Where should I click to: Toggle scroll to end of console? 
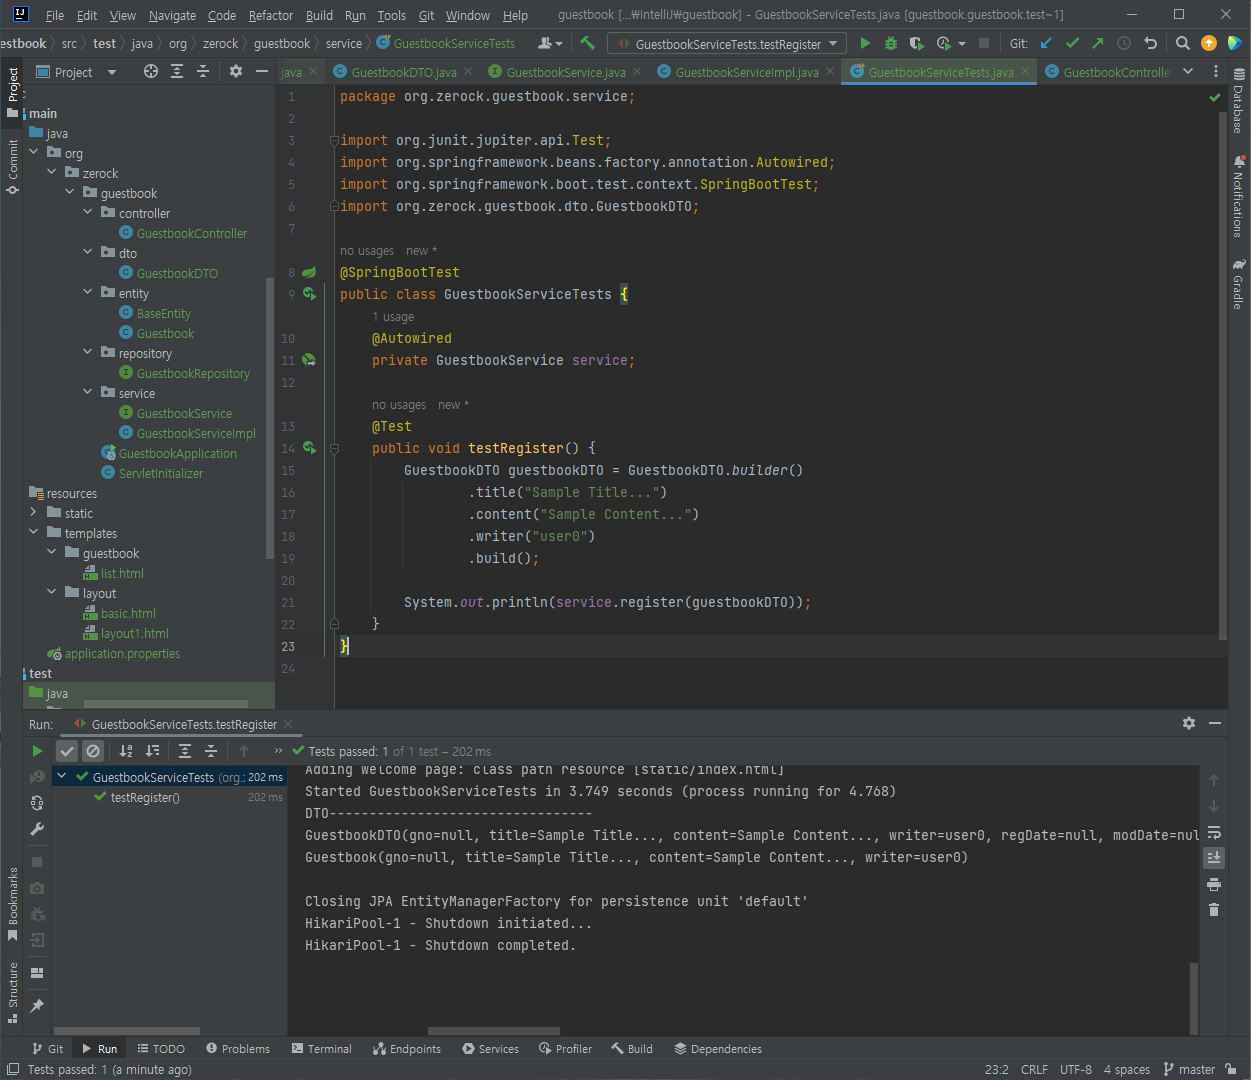click(x=1214, y=858)
